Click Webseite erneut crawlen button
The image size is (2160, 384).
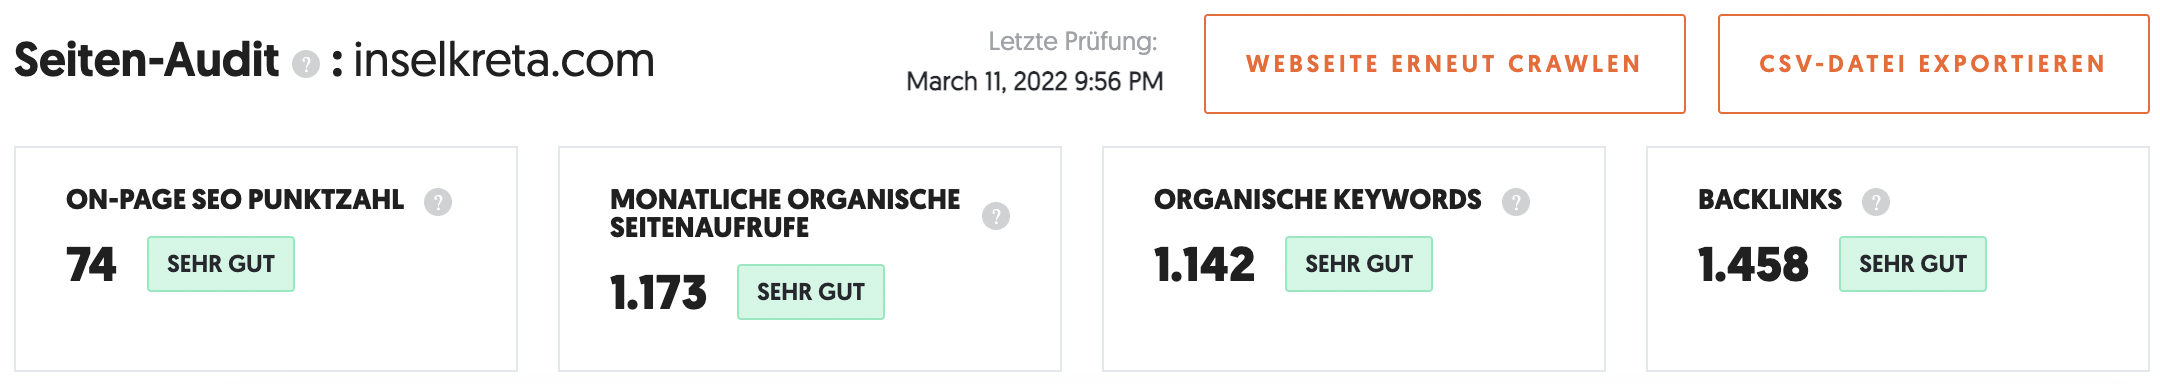pyautogui.click(x=1444, y=64)
